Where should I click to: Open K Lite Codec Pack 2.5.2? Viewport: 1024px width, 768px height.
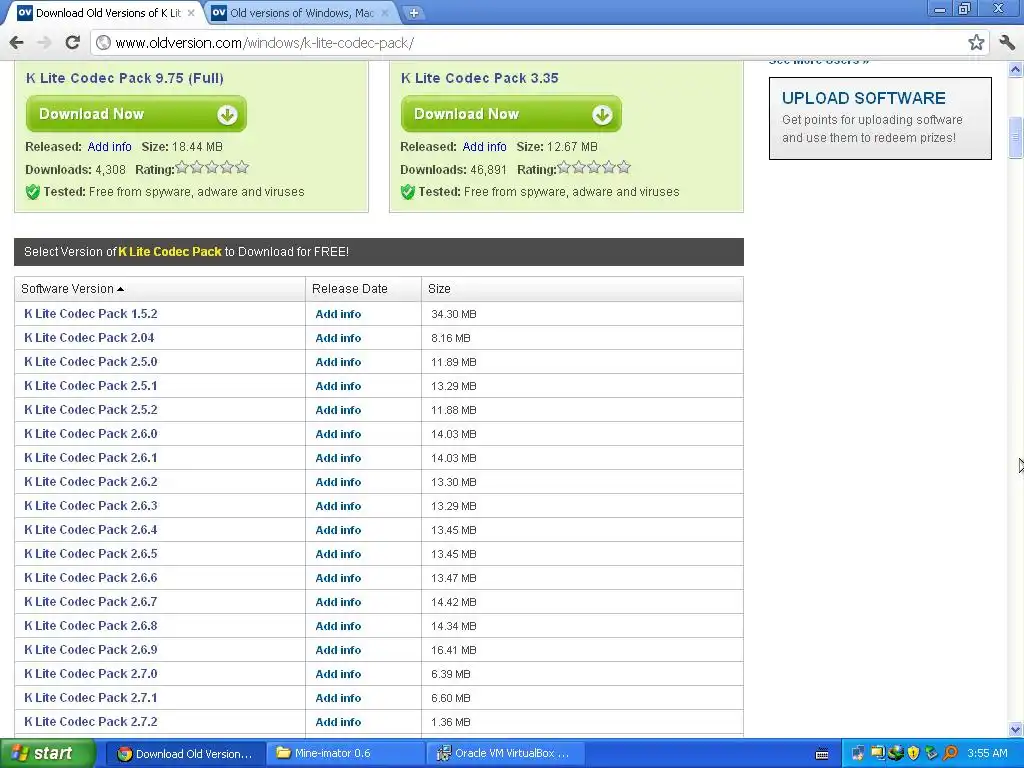[x=91, y=409]
